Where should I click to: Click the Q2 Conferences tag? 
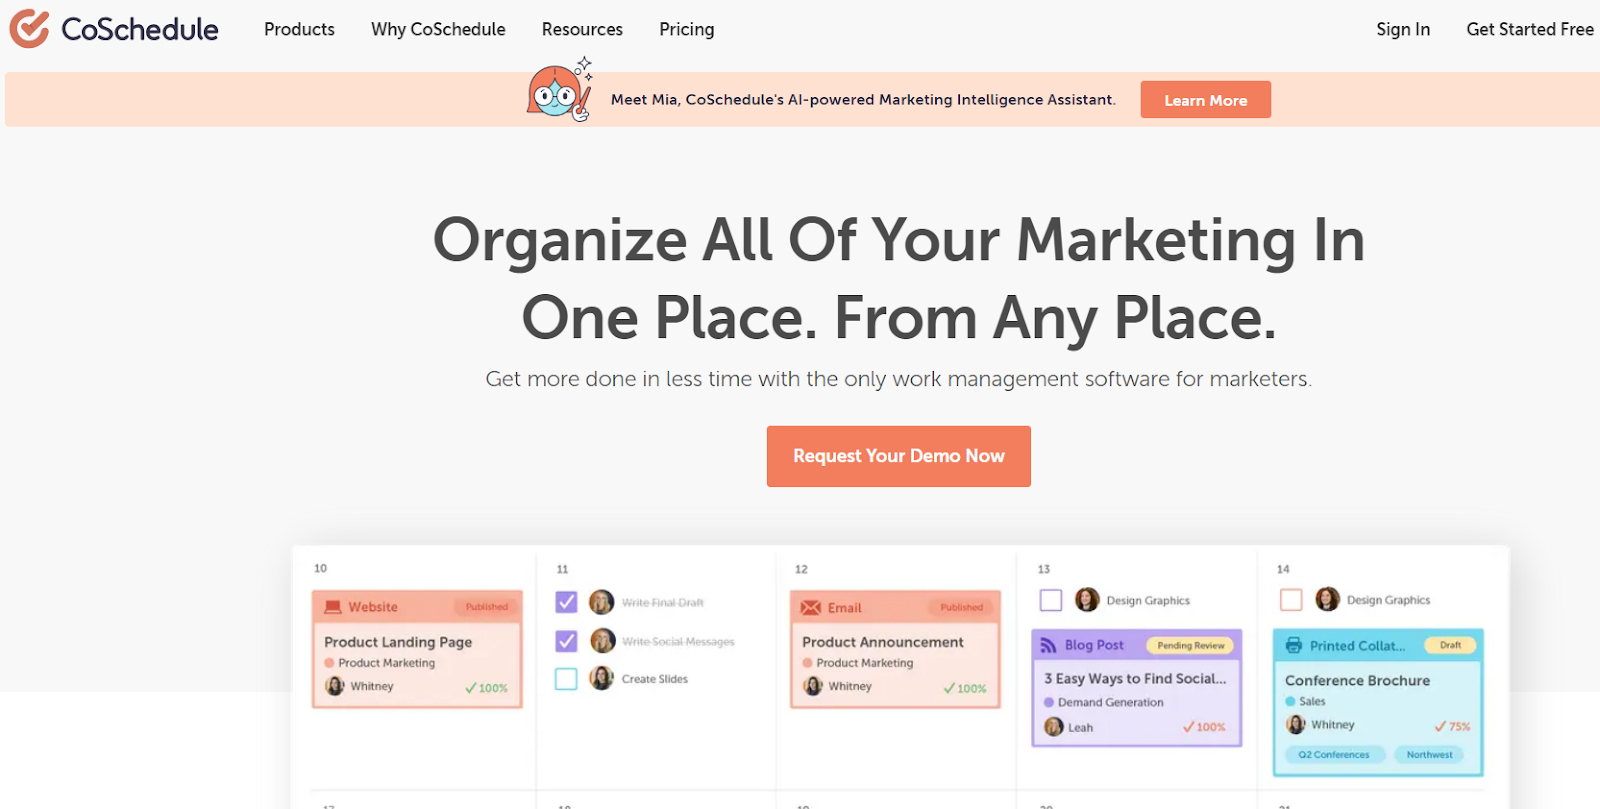click(1334, 755)
